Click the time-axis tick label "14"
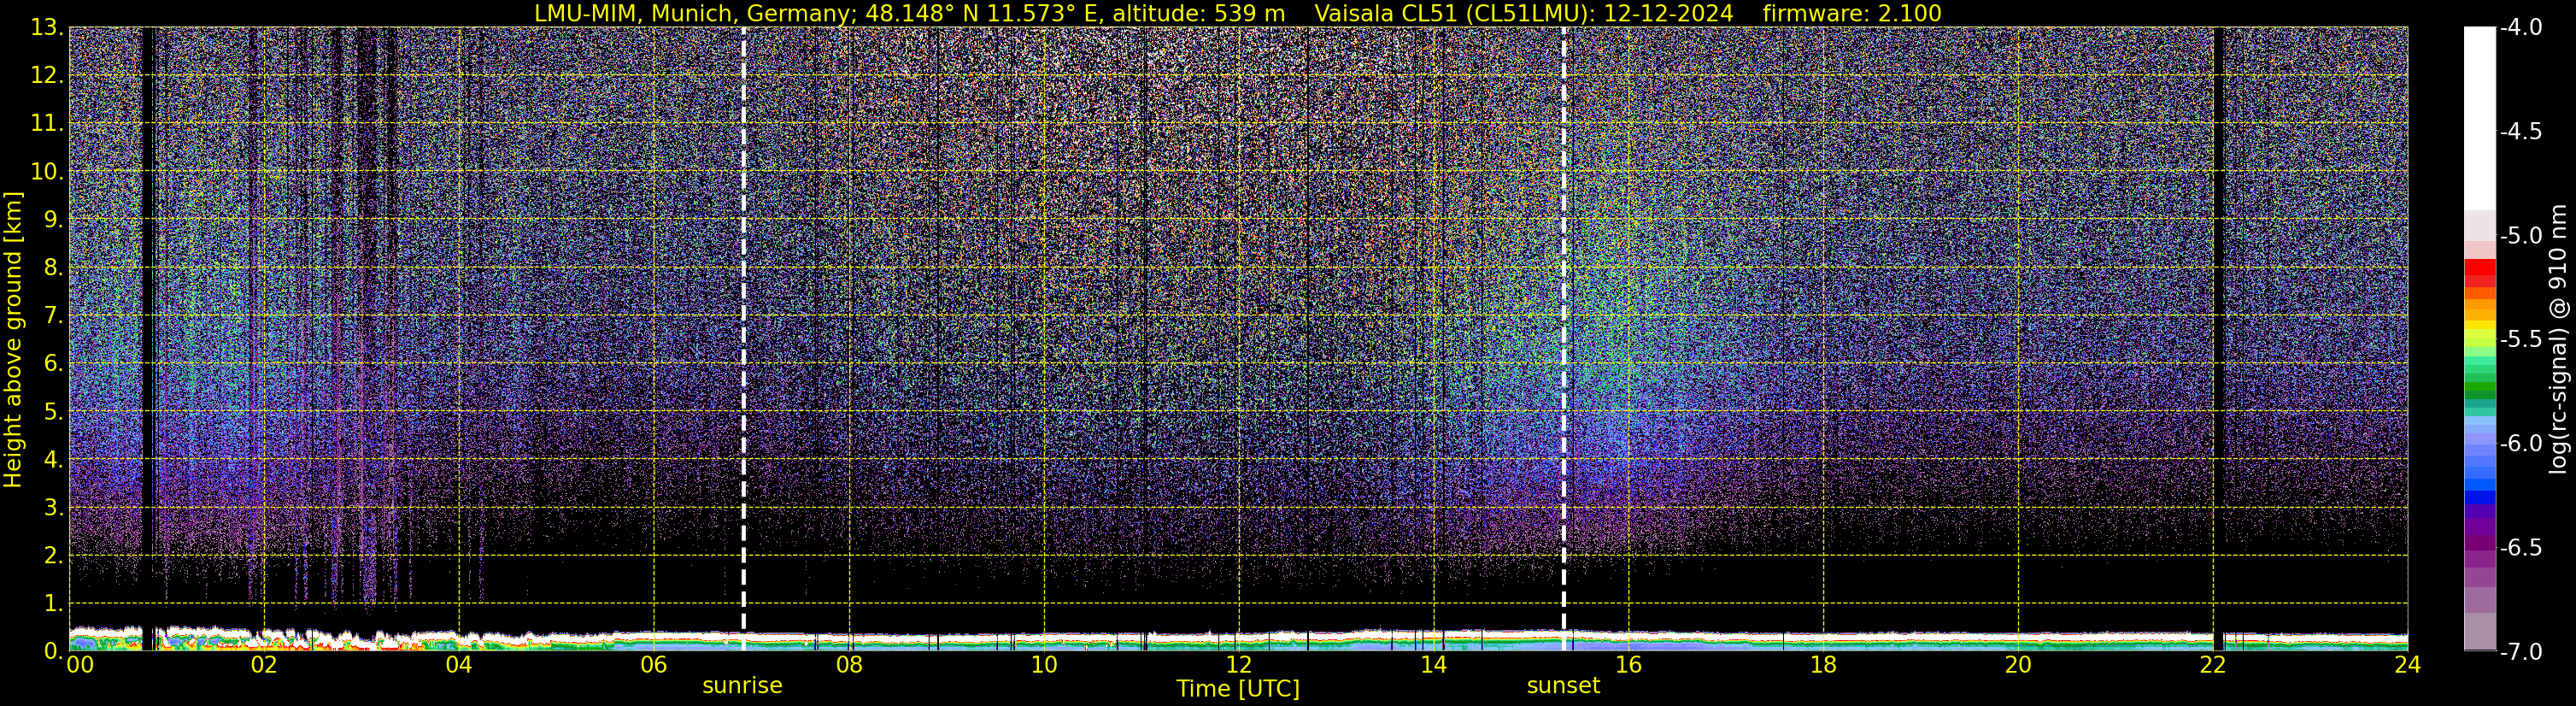 tap(1434, 665)
